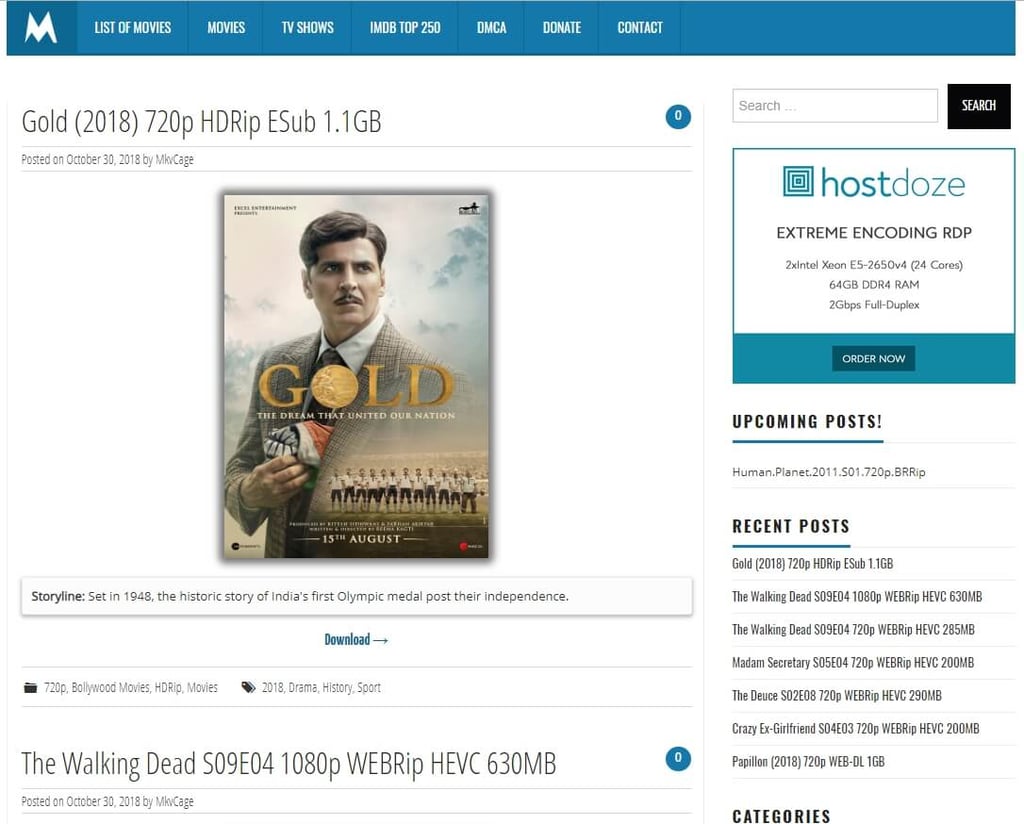Open recent post Papillon (2018) 720p WEB-DL
Viewport: 1024px width, 824px height.
click(808, 761)
